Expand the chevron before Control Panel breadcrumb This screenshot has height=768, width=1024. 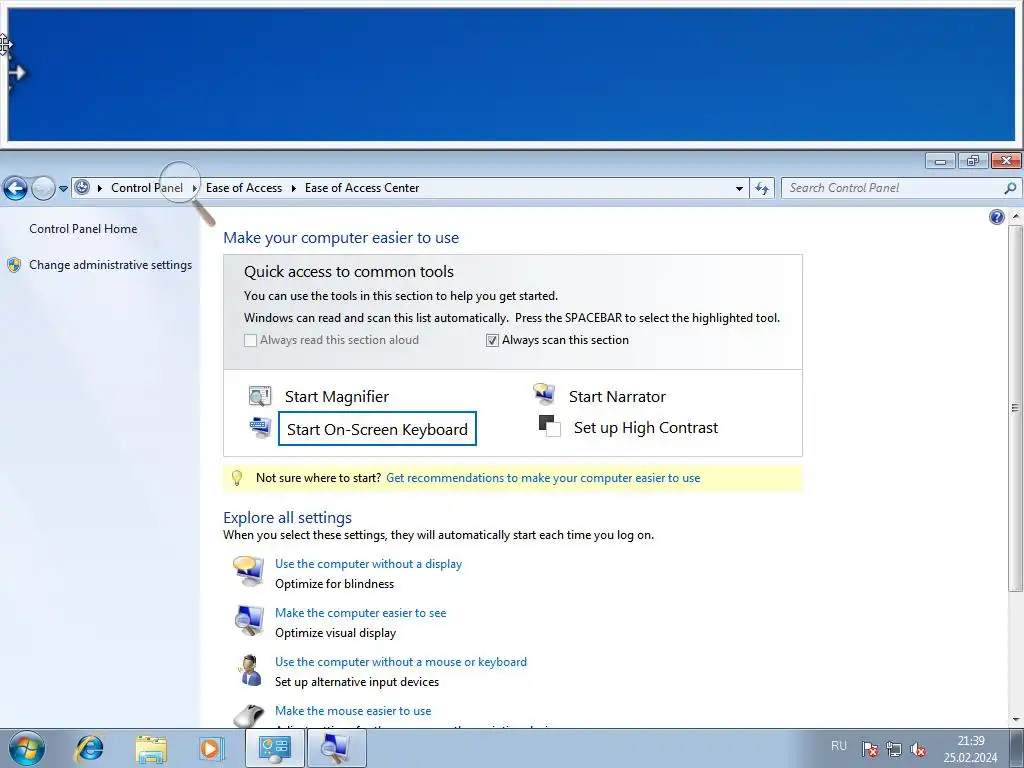[100, 188]
